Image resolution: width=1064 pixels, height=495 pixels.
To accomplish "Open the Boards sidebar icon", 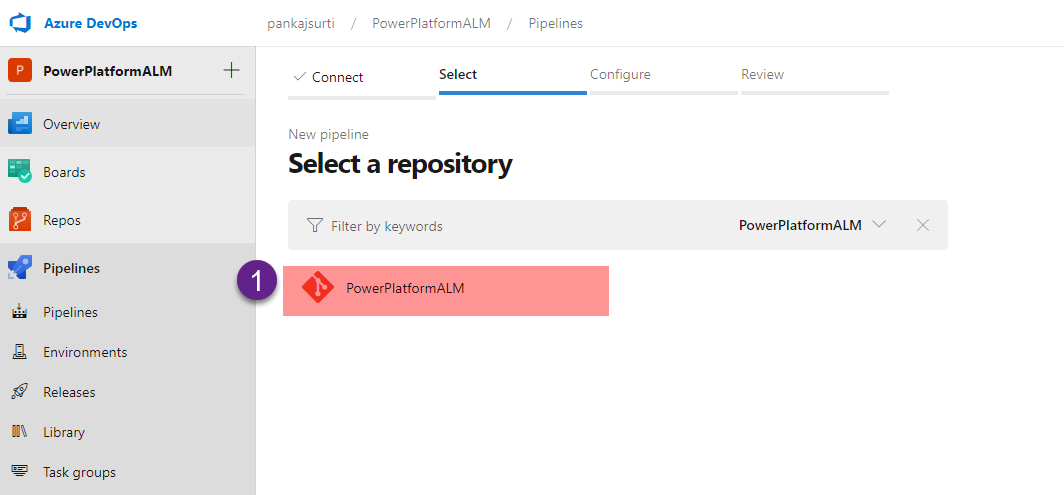I will click(x=20, y=172).
